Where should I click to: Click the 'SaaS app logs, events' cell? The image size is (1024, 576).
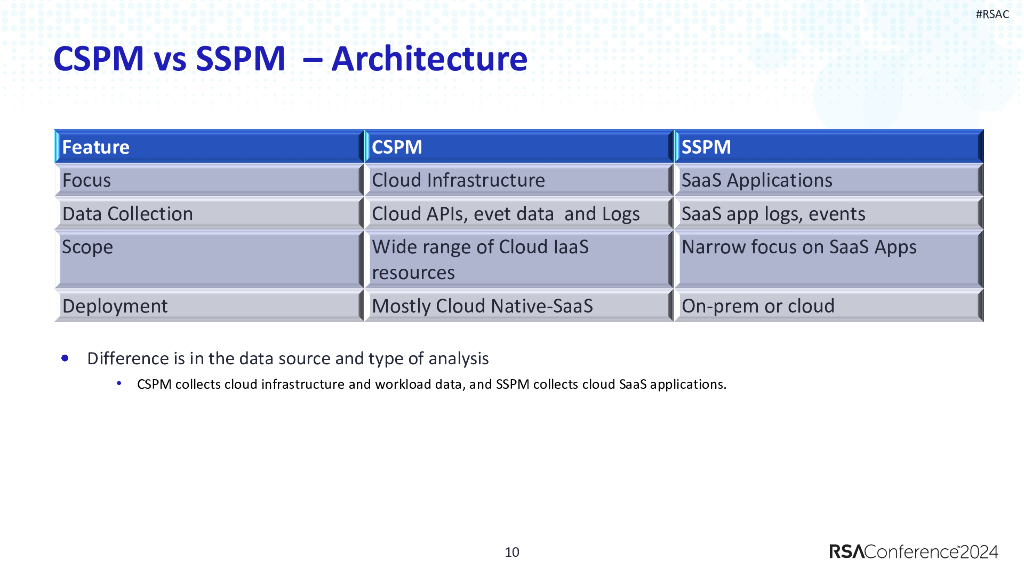coord(829,213)
